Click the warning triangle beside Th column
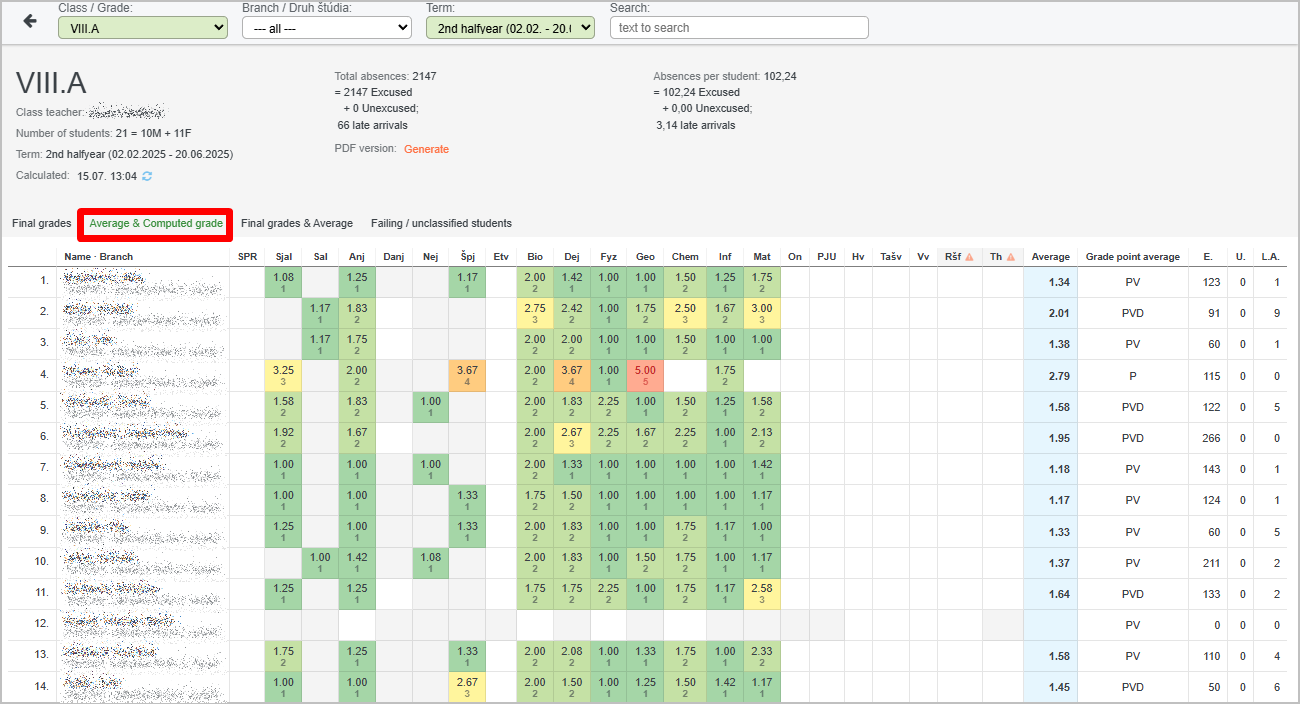The width and height of the screenshot is (1300, 704). [x=1010, y=257]
